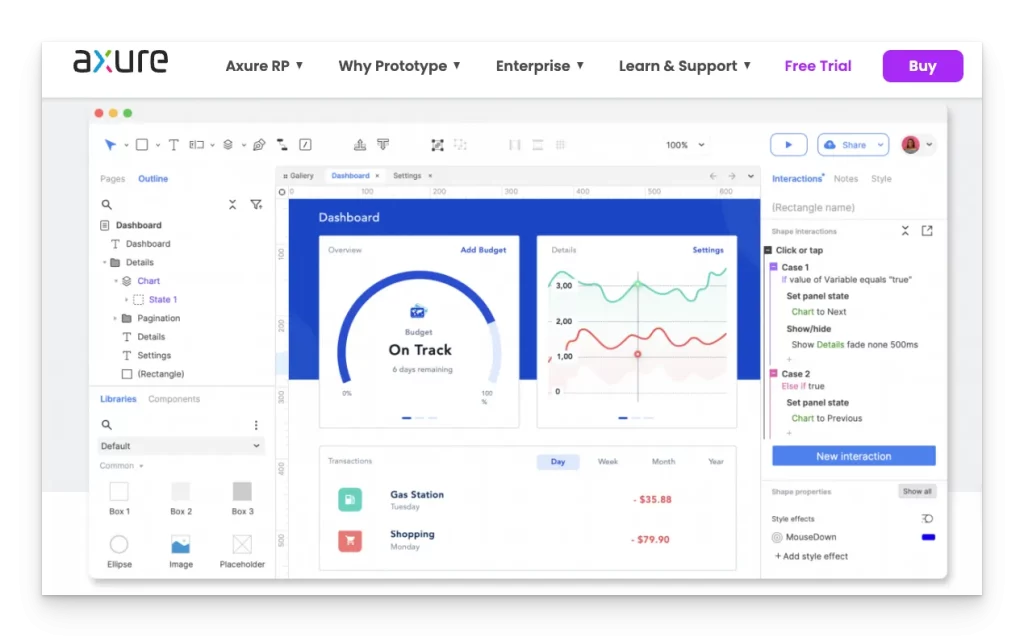The image size is (1024, 637).
Task: Select the form field insert tool
Action: [x=197, y=144]
